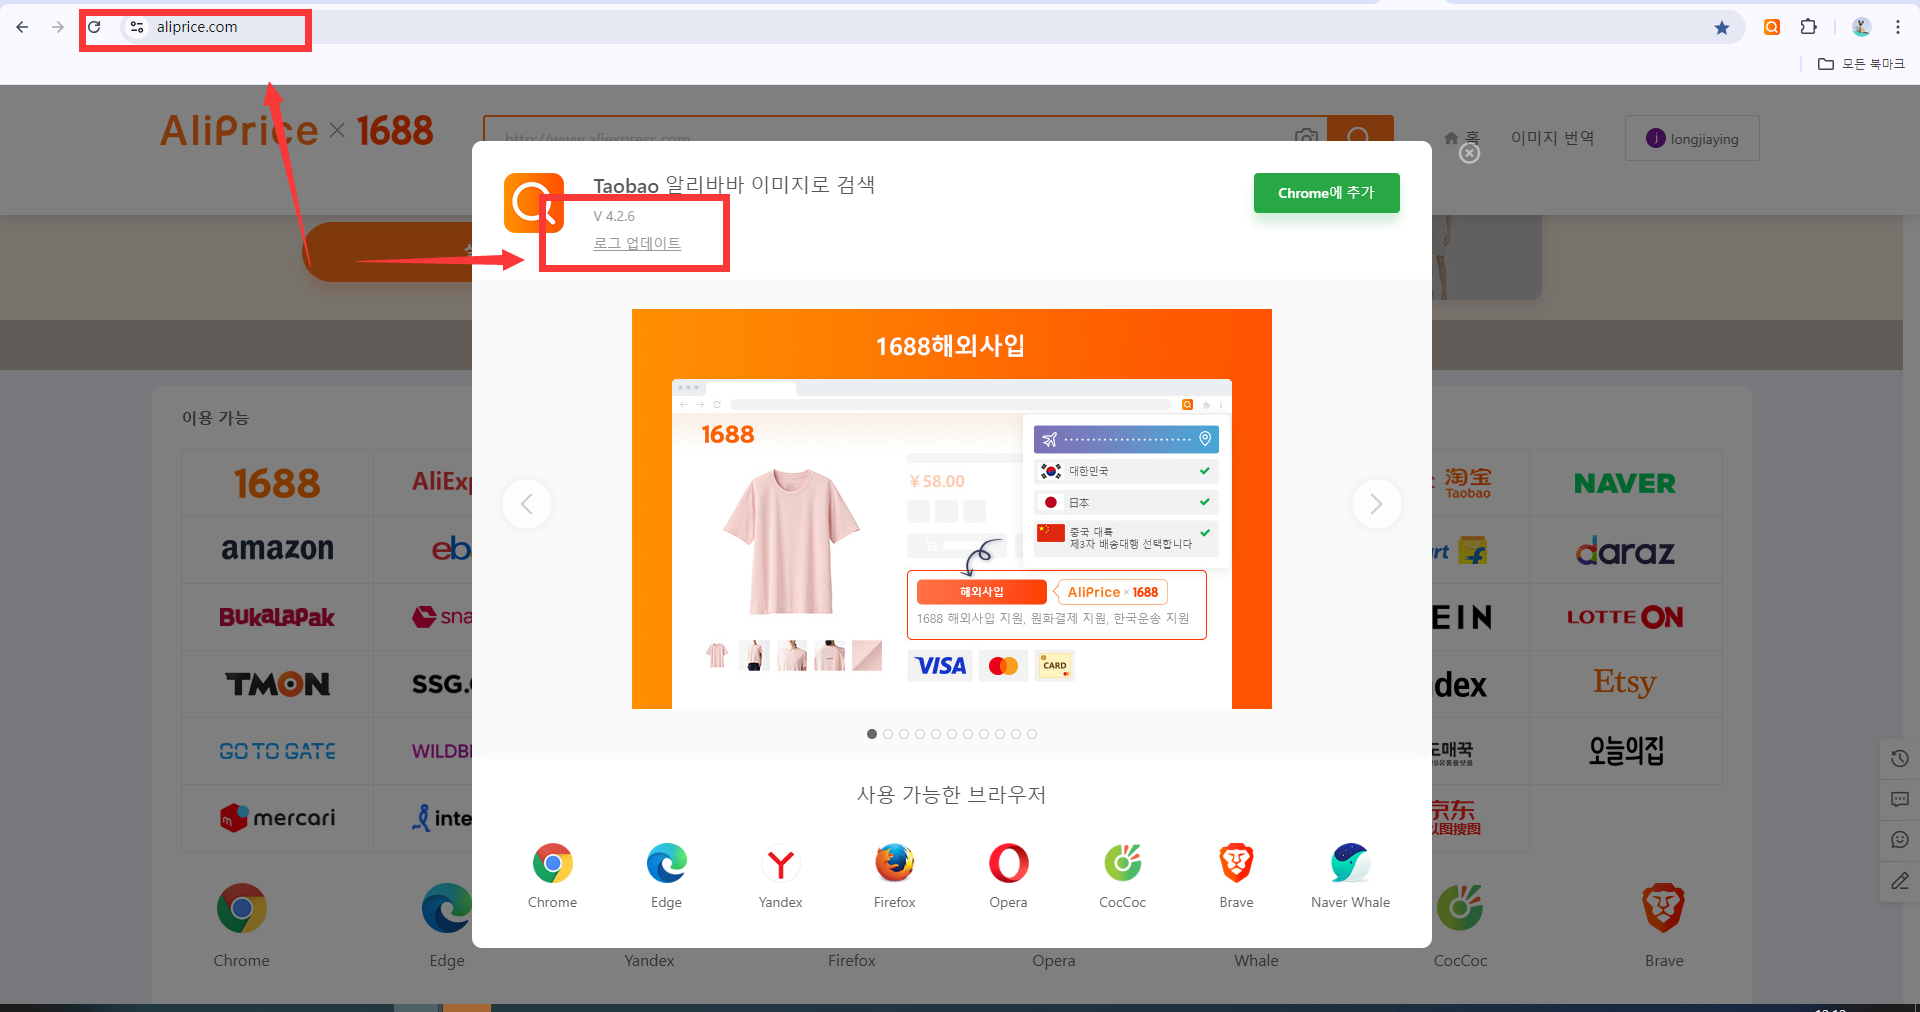Click the 1688해외사입 promo slide image
The image size is (1920, 1012).
(952, 509)
